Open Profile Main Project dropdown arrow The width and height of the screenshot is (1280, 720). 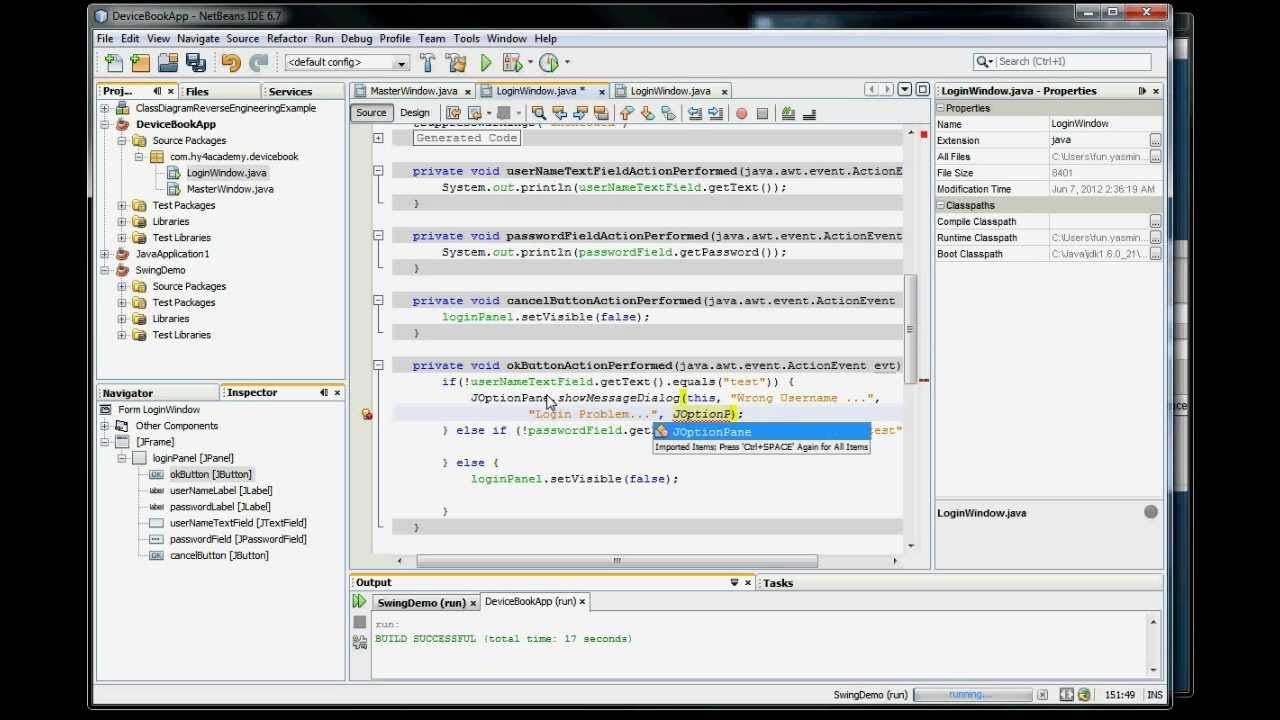(567, 63)
